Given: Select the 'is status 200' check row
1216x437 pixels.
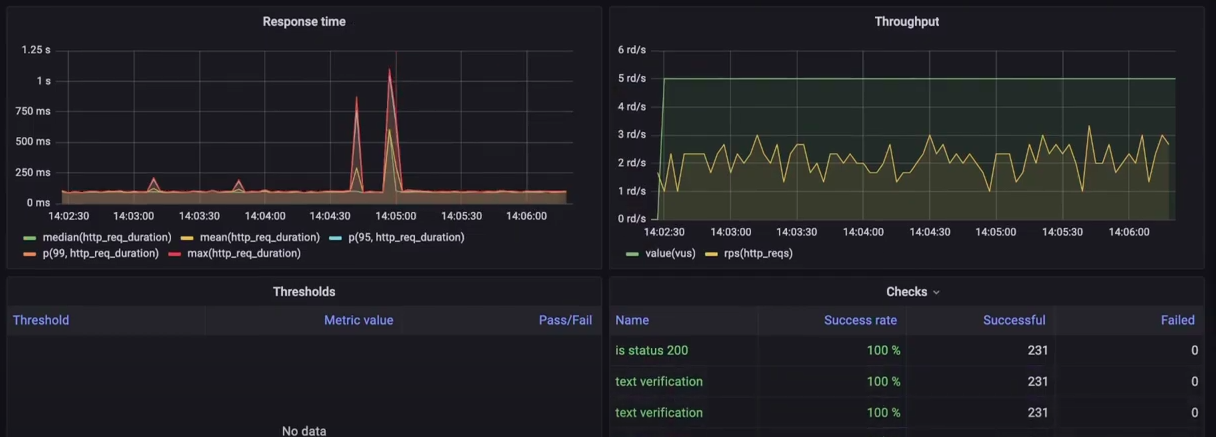Looking at the screenshot, I should 907,350.
